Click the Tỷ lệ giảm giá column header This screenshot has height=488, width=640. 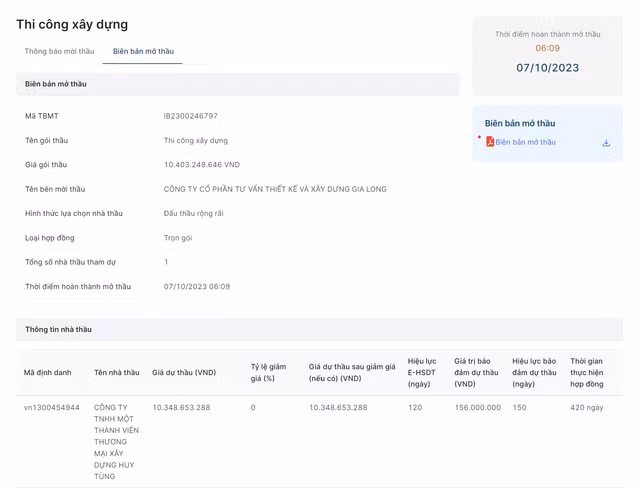tap(268, 373)
